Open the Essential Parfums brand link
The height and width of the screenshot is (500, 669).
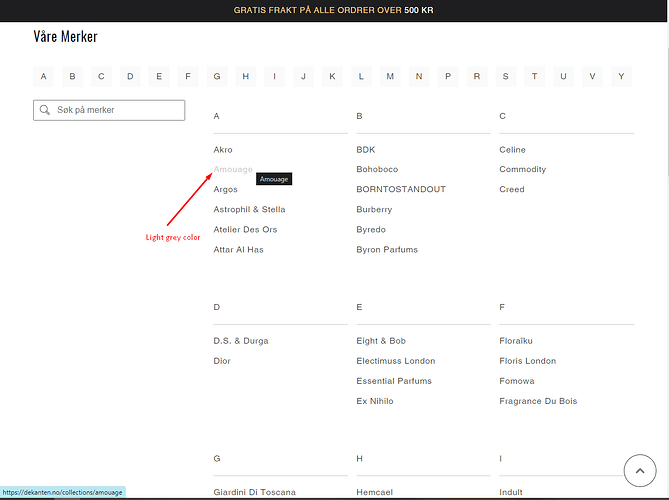coord(394,381)
